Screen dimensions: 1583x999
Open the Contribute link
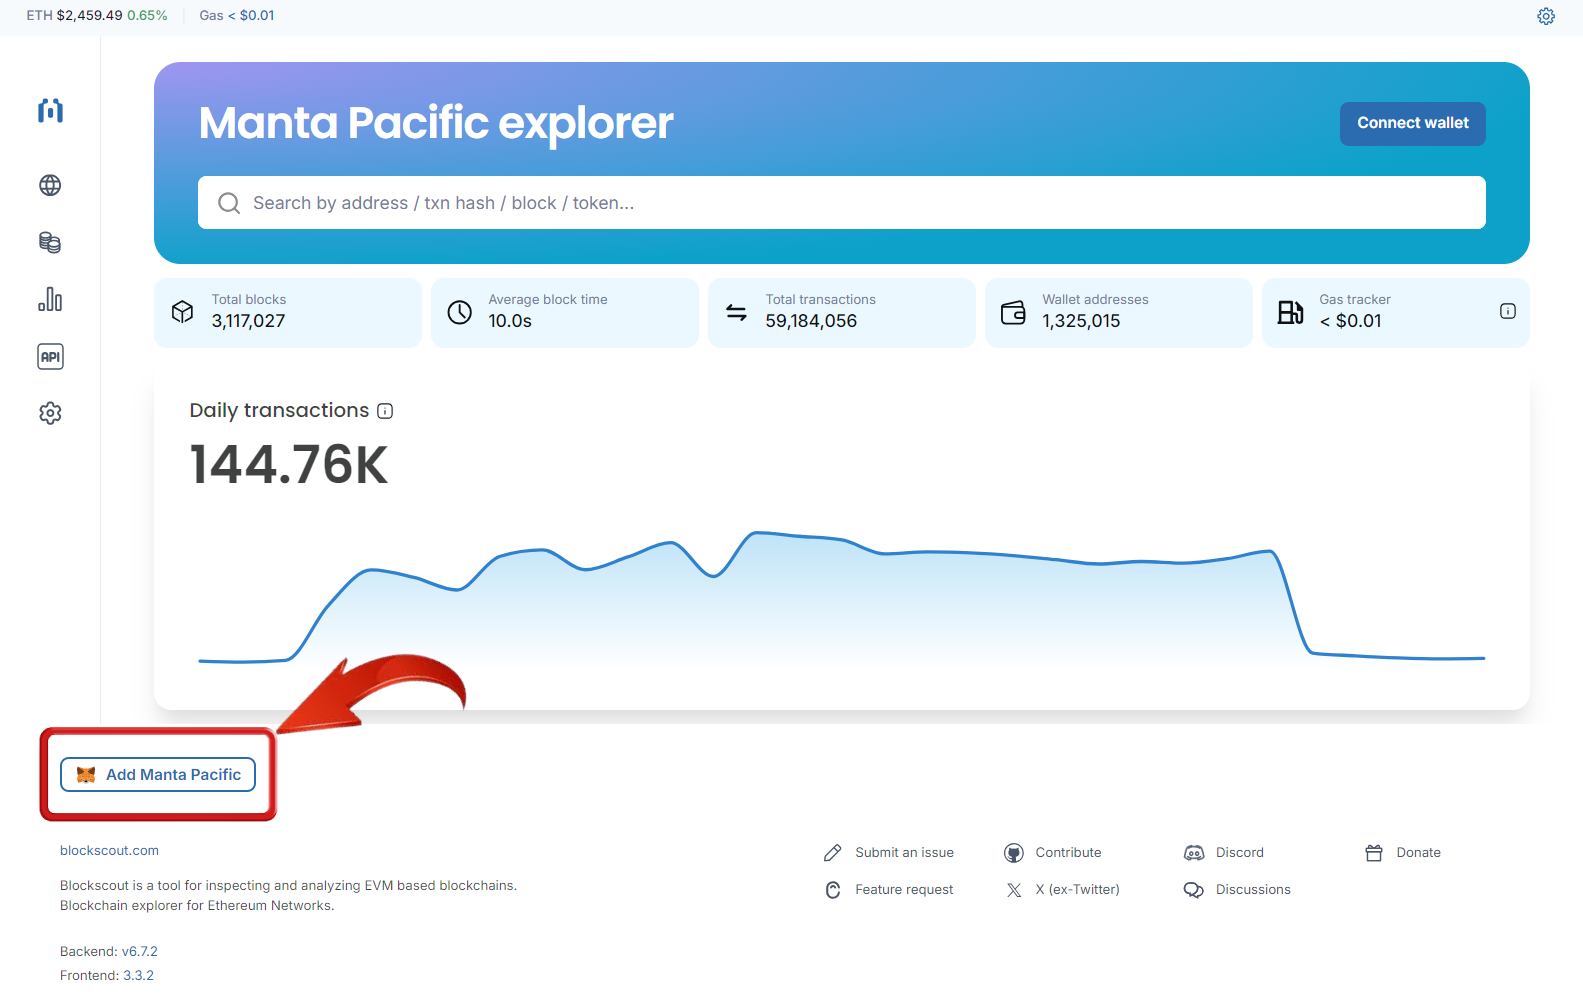tap(1068, 853)
